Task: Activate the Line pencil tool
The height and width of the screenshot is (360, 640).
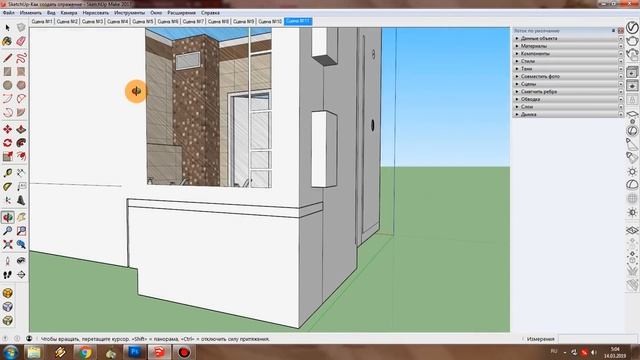Action: (7, 58)
